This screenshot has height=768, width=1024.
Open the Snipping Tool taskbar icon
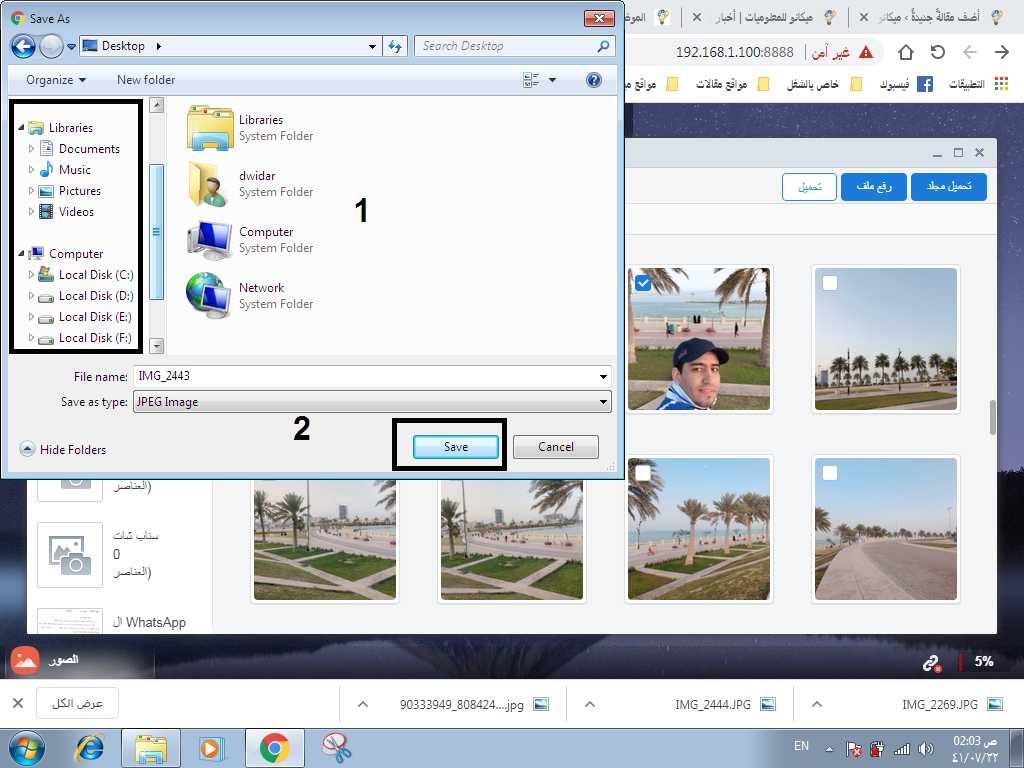(x=336, y=748)
